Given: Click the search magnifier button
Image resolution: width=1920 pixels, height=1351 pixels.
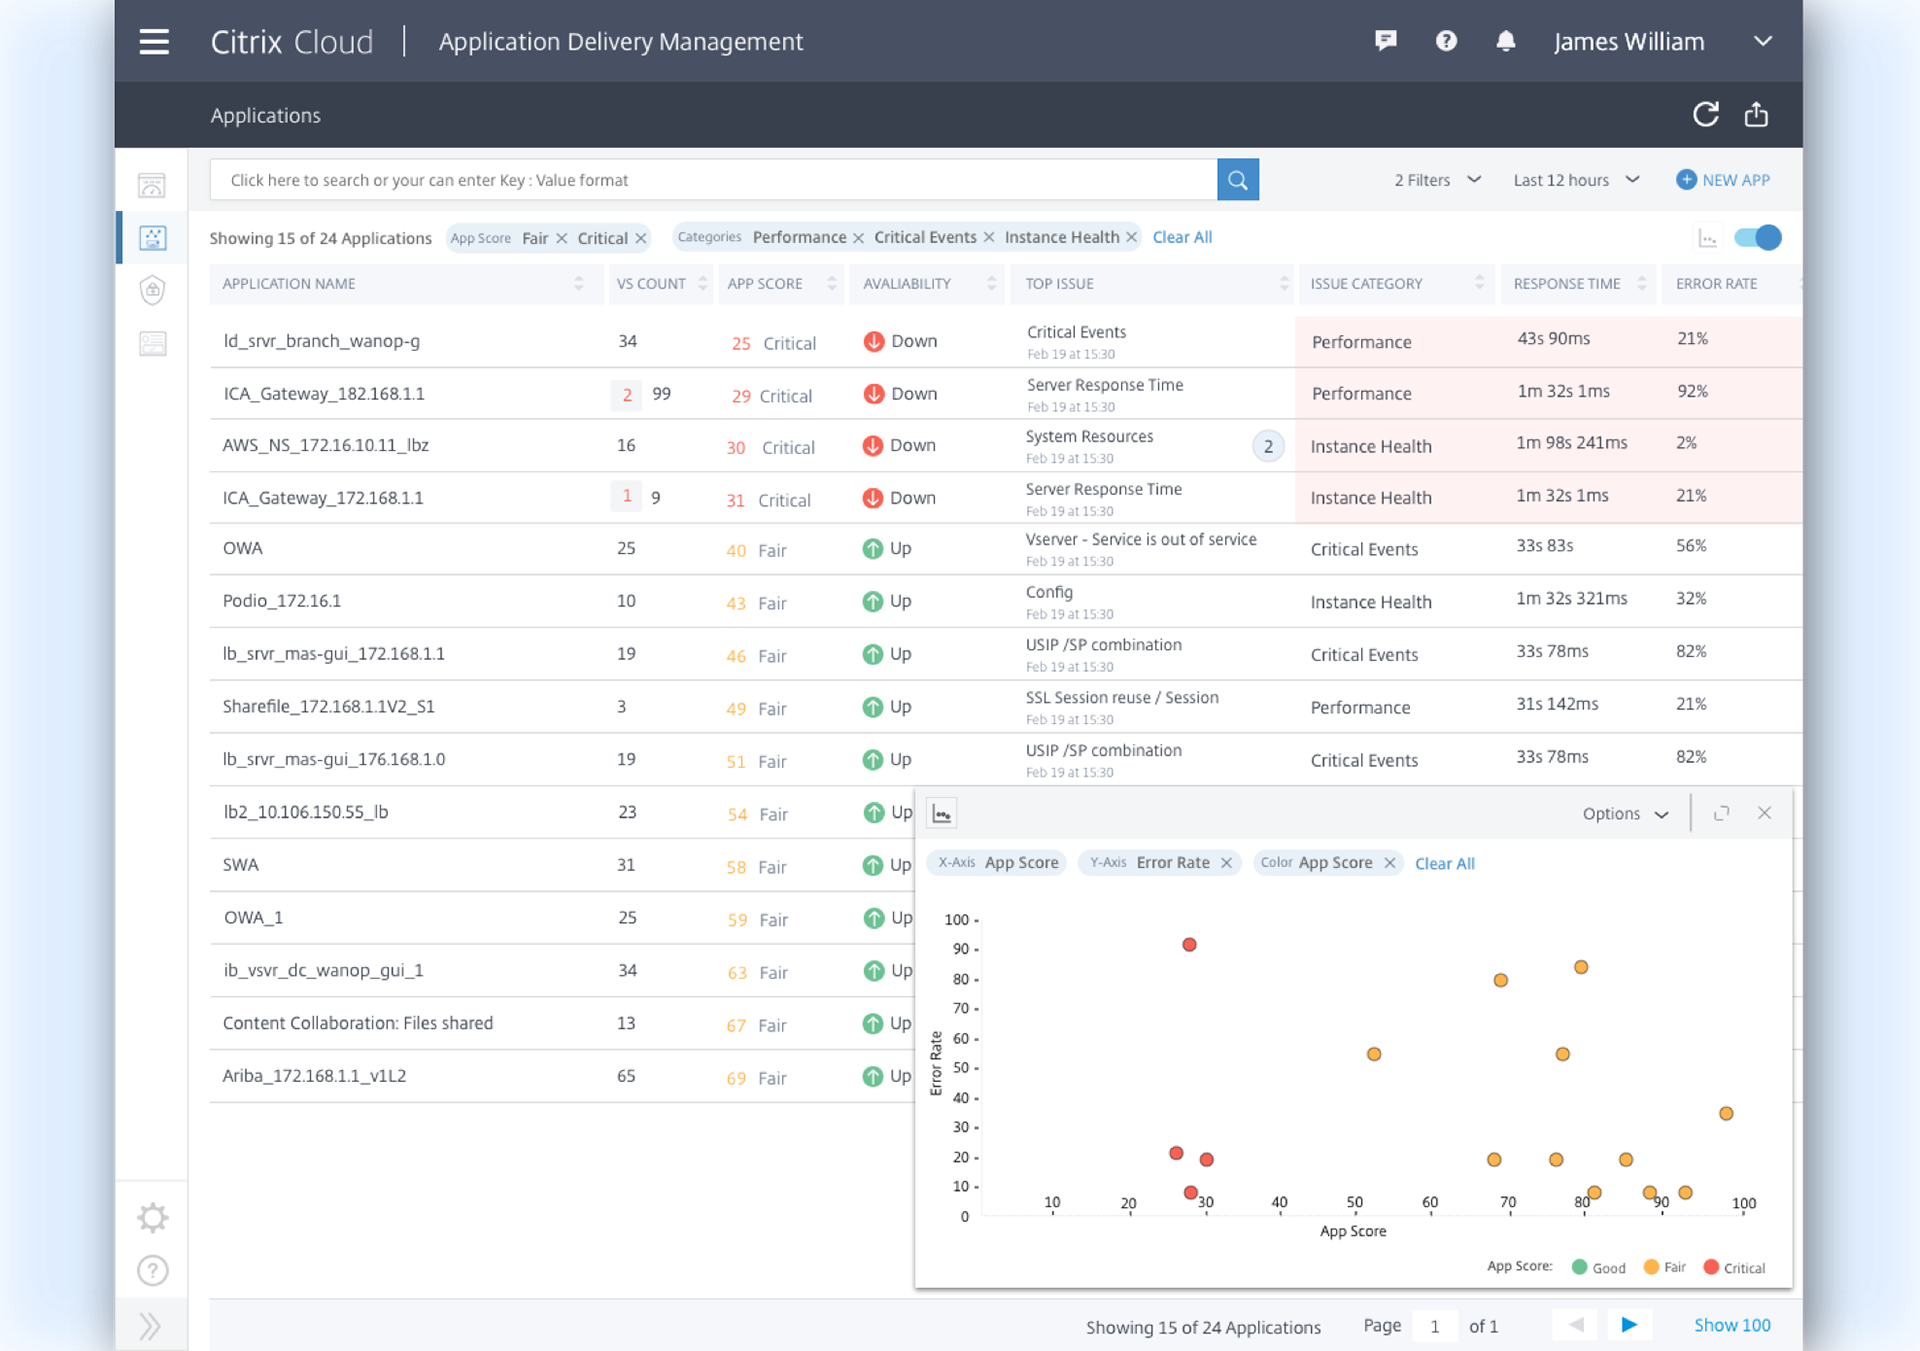Looking at the screenshot, I should (x=1237, y=180).
